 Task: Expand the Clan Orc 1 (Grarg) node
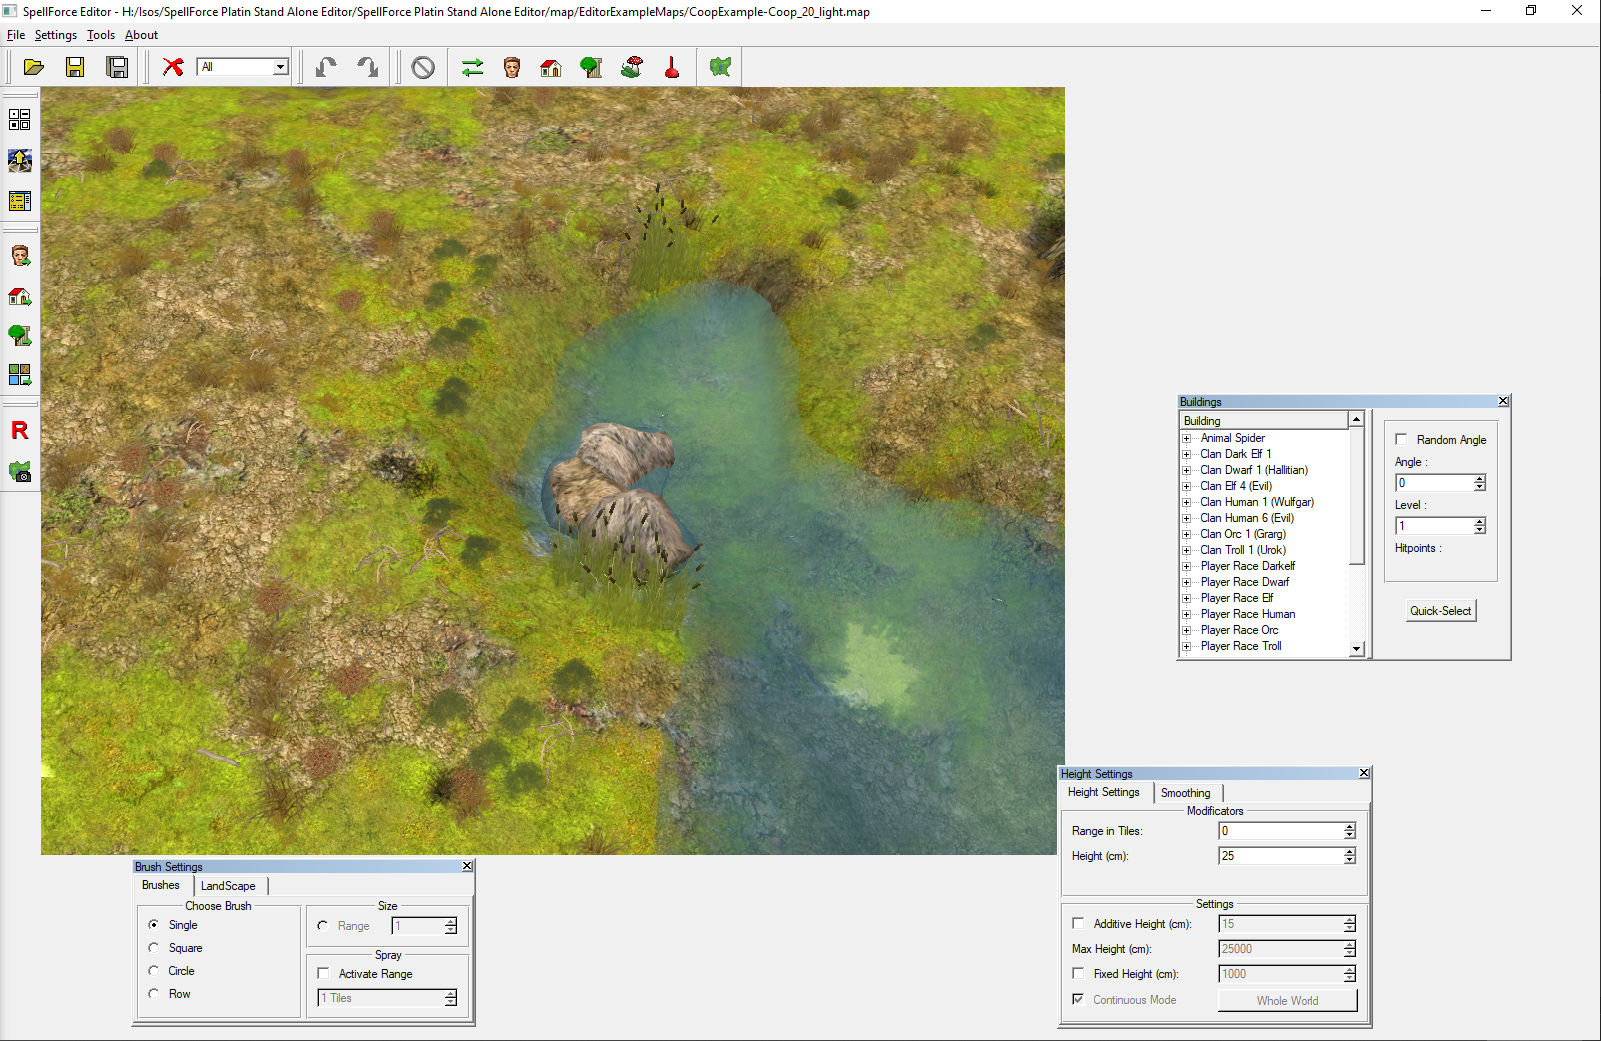tap(1187, 534)
